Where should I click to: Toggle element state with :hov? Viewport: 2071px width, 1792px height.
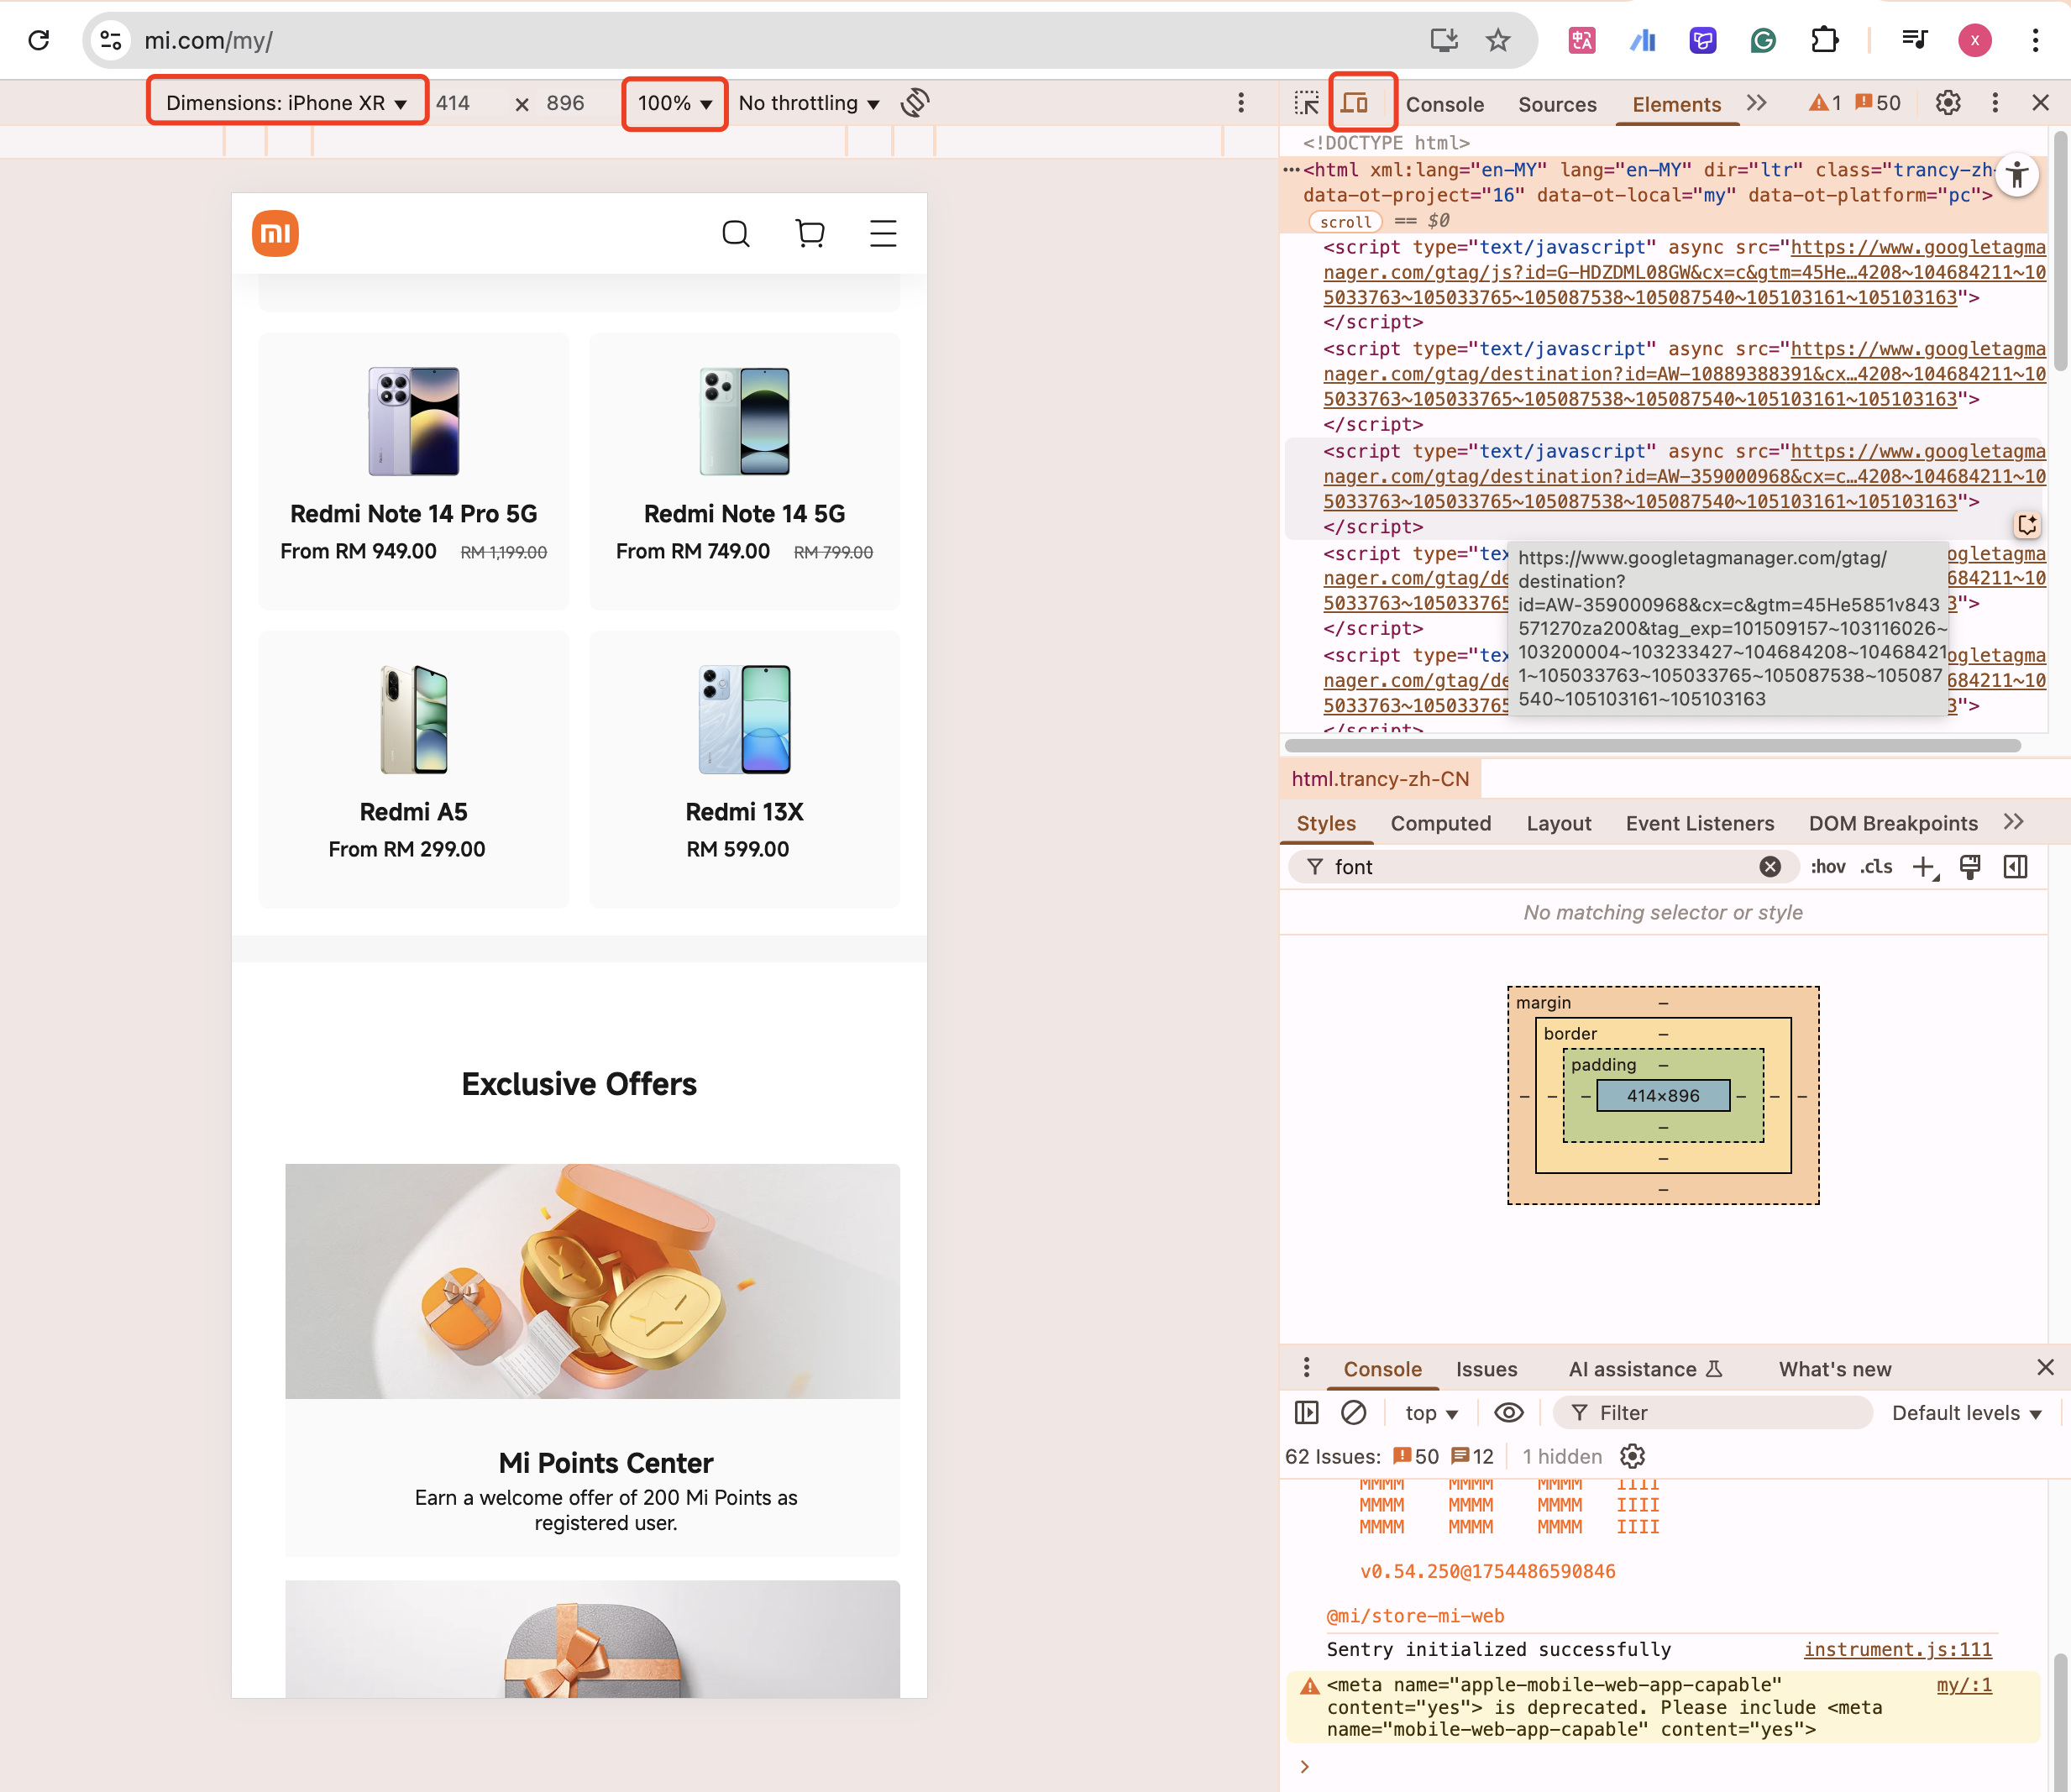click(1827, 867)
